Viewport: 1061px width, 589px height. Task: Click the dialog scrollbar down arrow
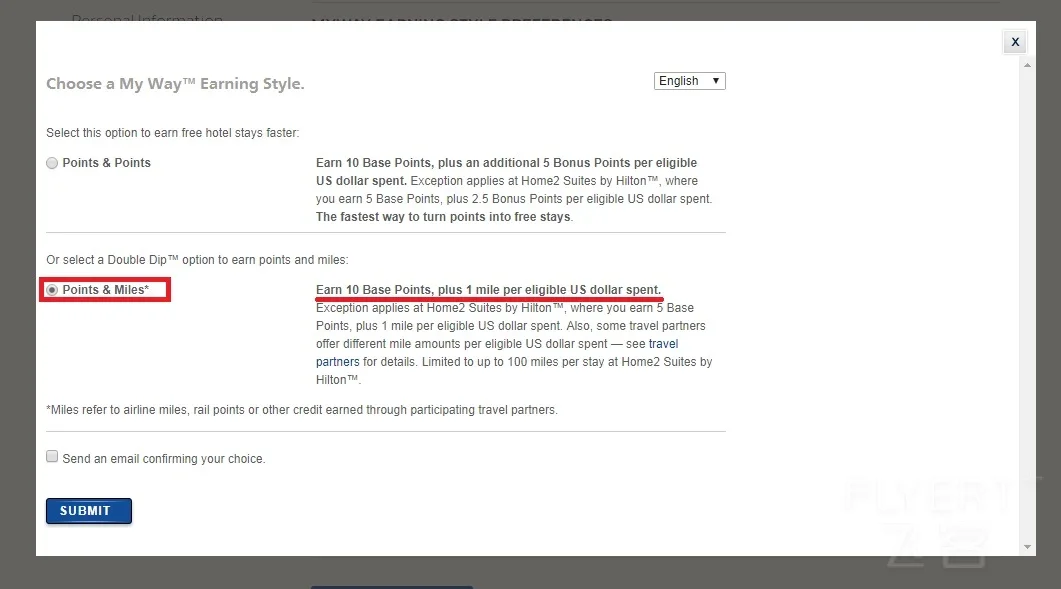pyautogui.click(x=1027, y=547)
